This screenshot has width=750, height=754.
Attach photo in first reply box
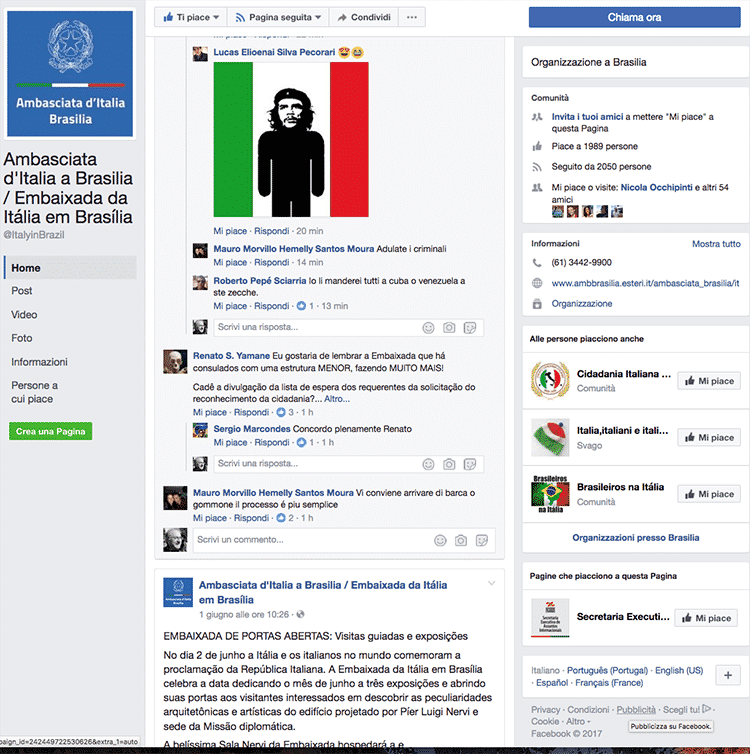pos(449,328)
